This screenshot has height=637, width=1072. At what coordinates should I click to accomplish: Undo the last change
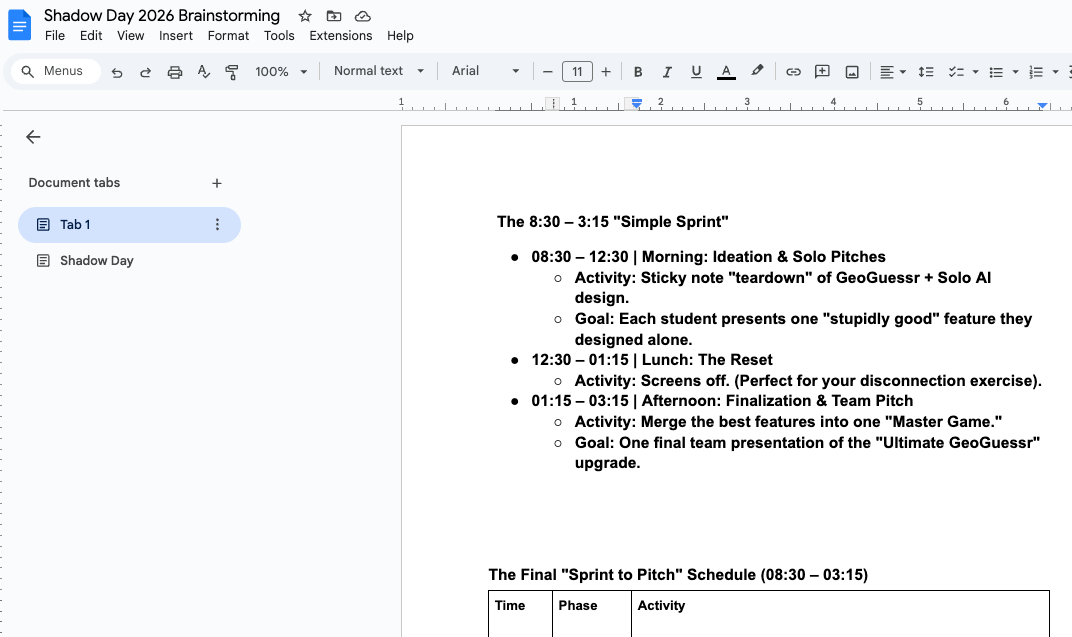pyautogui.click(x=117, y=71)
